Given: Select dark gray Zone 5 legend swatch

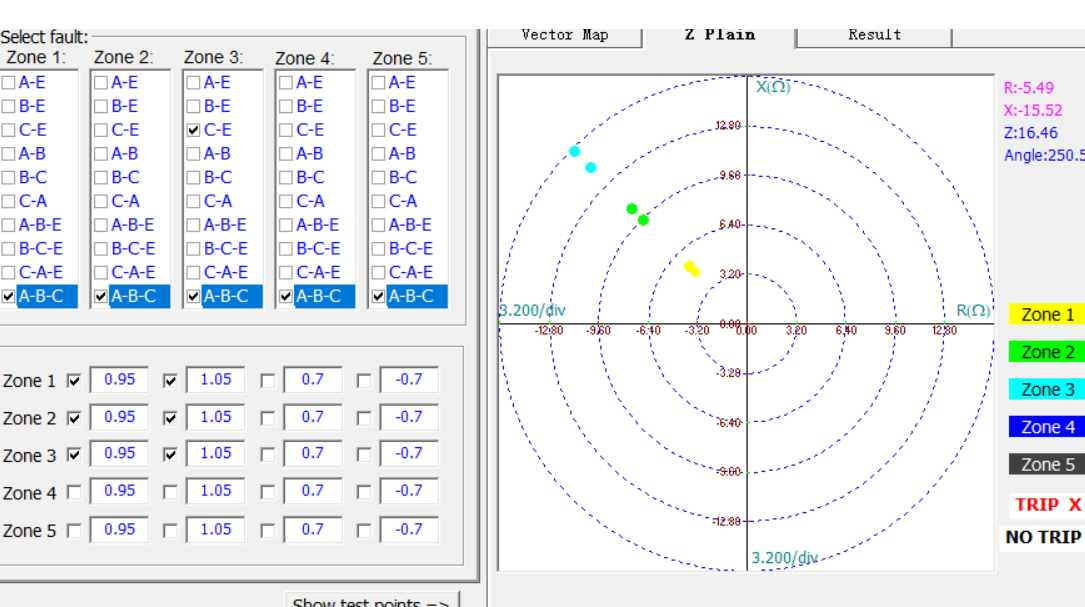Looking at the screenshot, I should click(1046, 464).
